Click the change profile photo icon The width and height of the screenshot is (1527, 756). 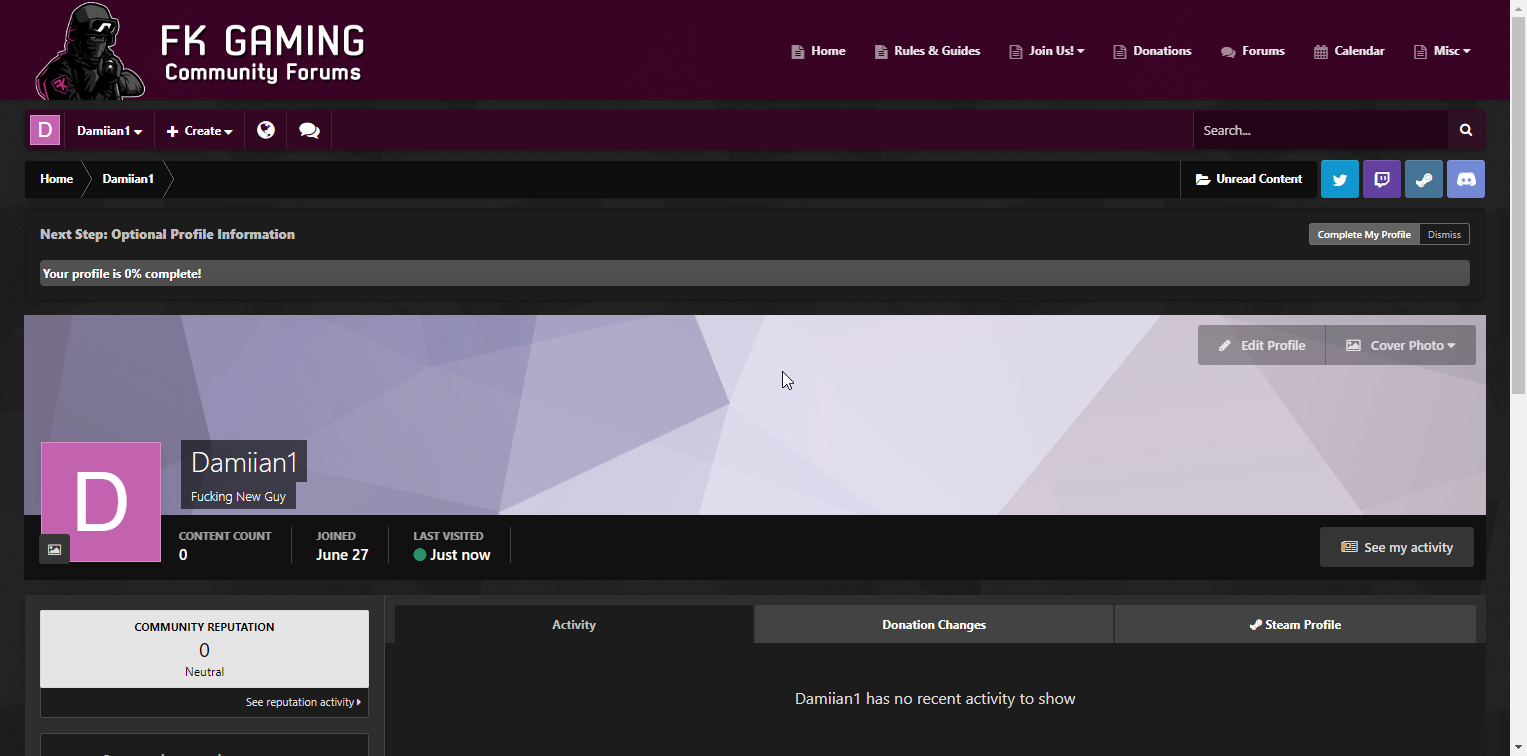(x=54, y=549)
